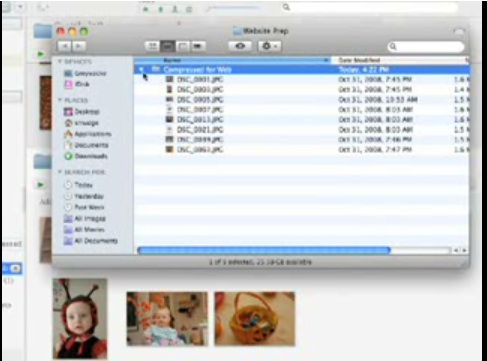The height and width of the screenshot is (361, 487).
Task: Click the Oct 31 2008 10:53 AM date
Action: [378, 99]
